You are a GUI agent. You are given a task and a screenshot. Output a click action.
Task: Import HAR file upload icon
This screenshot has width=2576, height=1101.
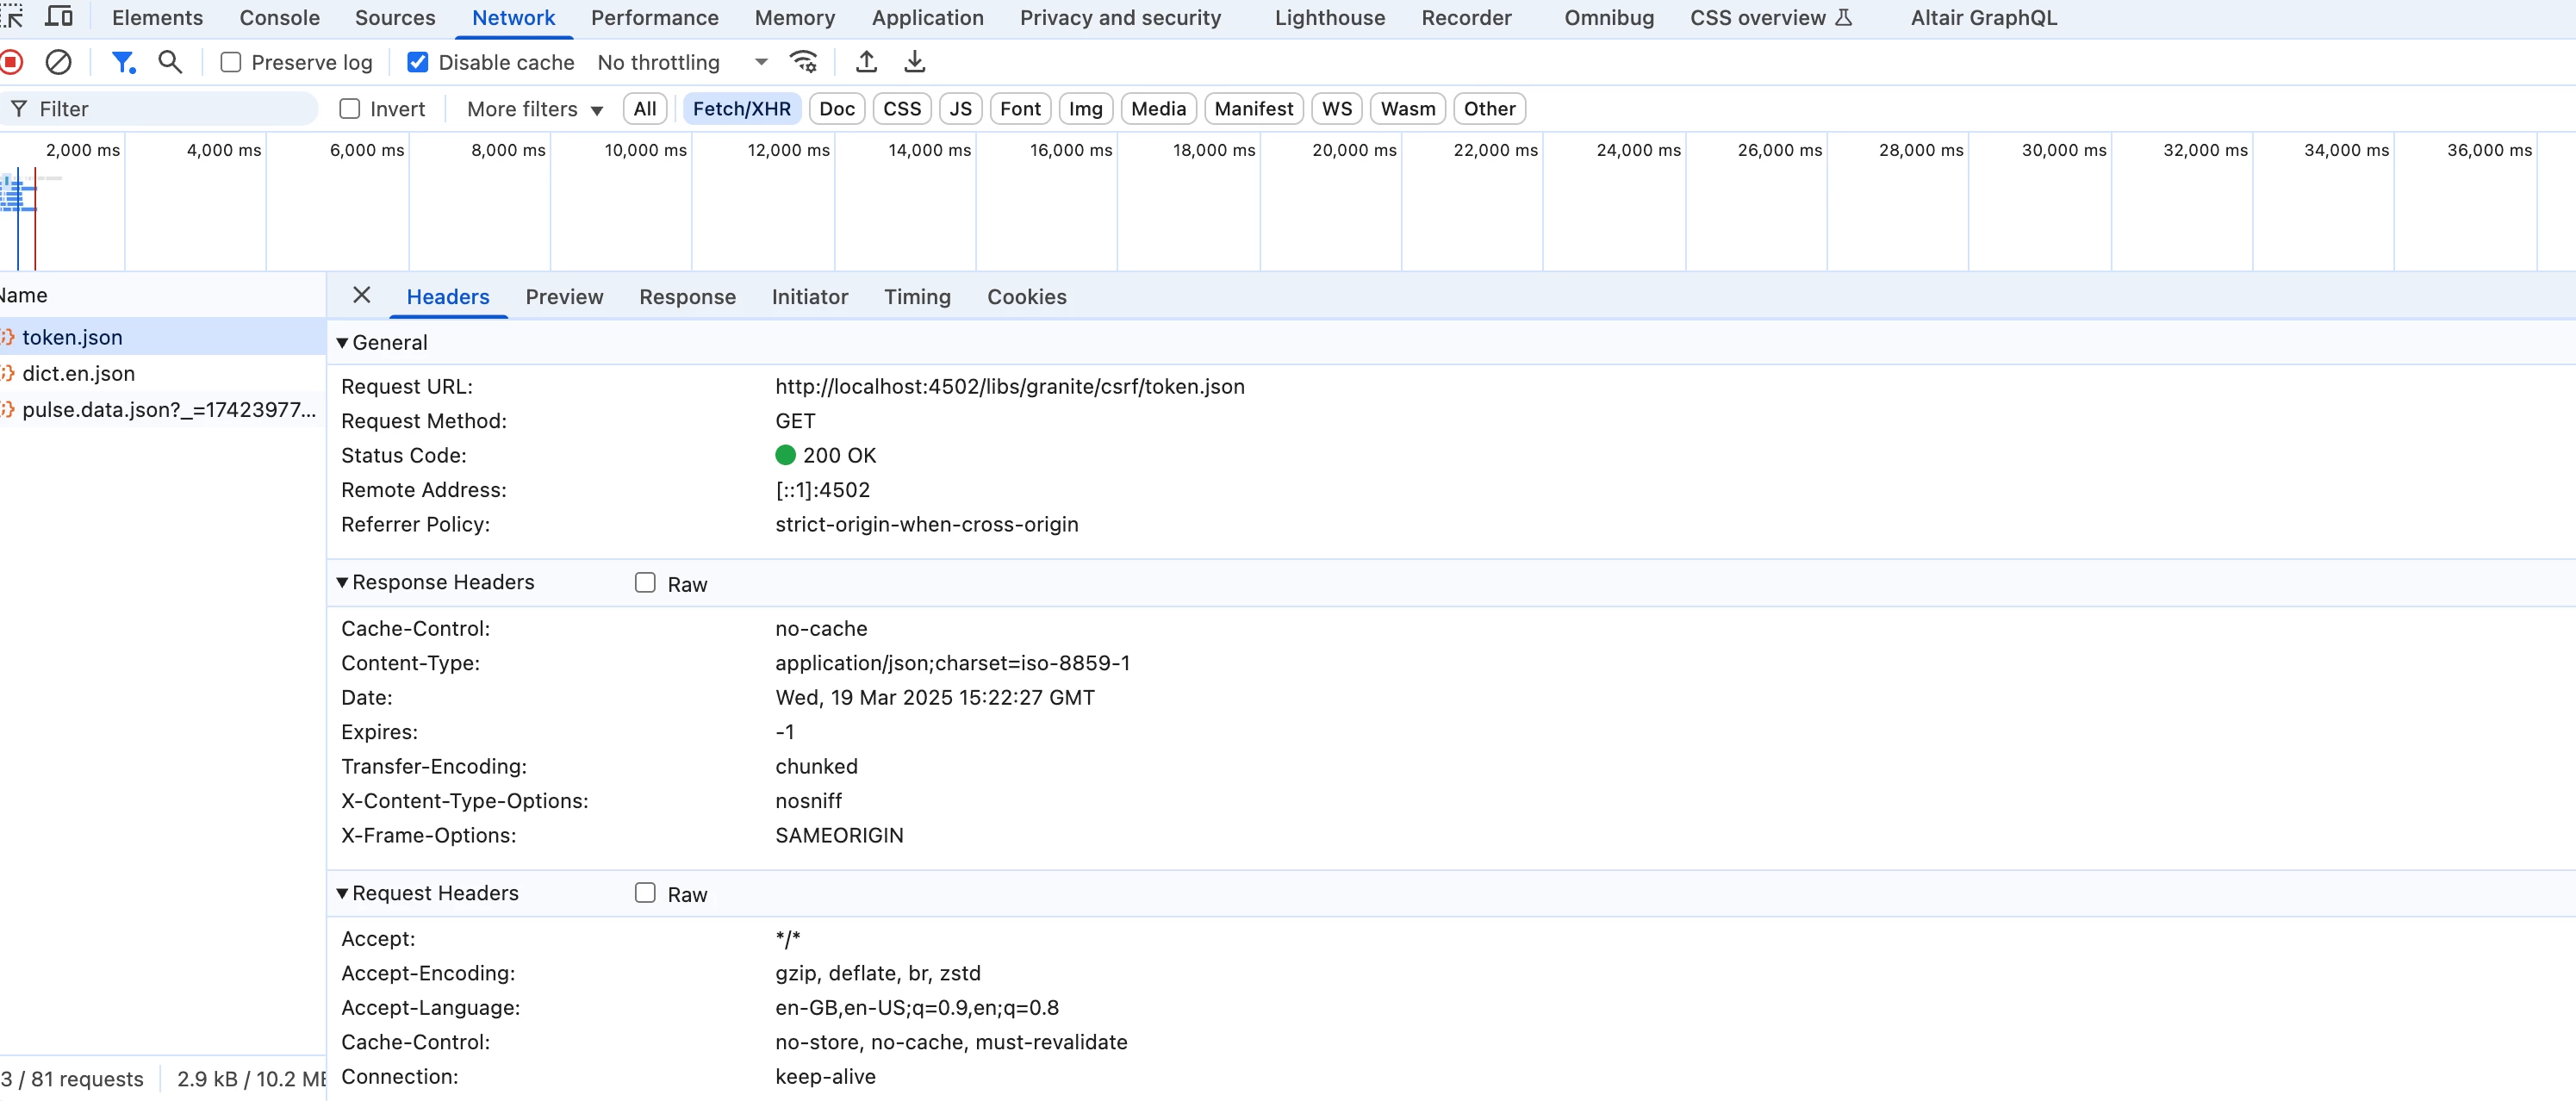pos(866,62)
